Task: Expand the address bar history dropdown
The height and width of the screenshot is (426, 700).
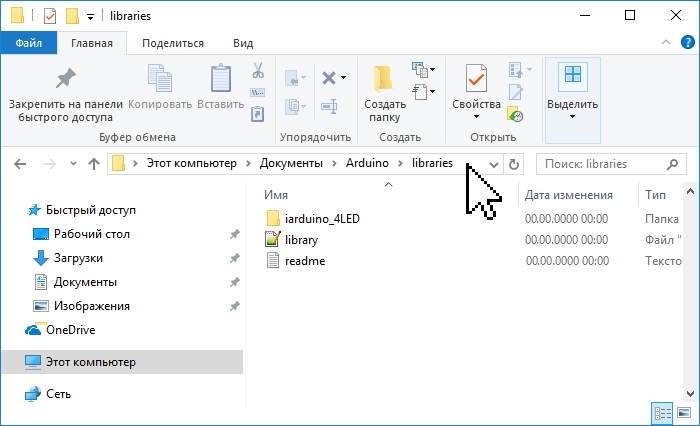Action: coord(493,164)
